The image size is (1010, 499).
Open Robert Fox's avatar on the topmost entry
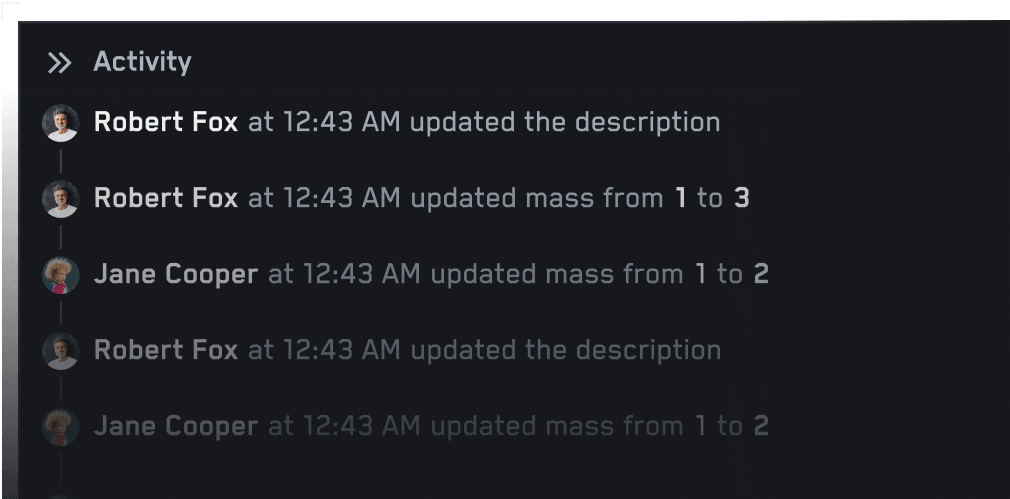tap(61, 122)
